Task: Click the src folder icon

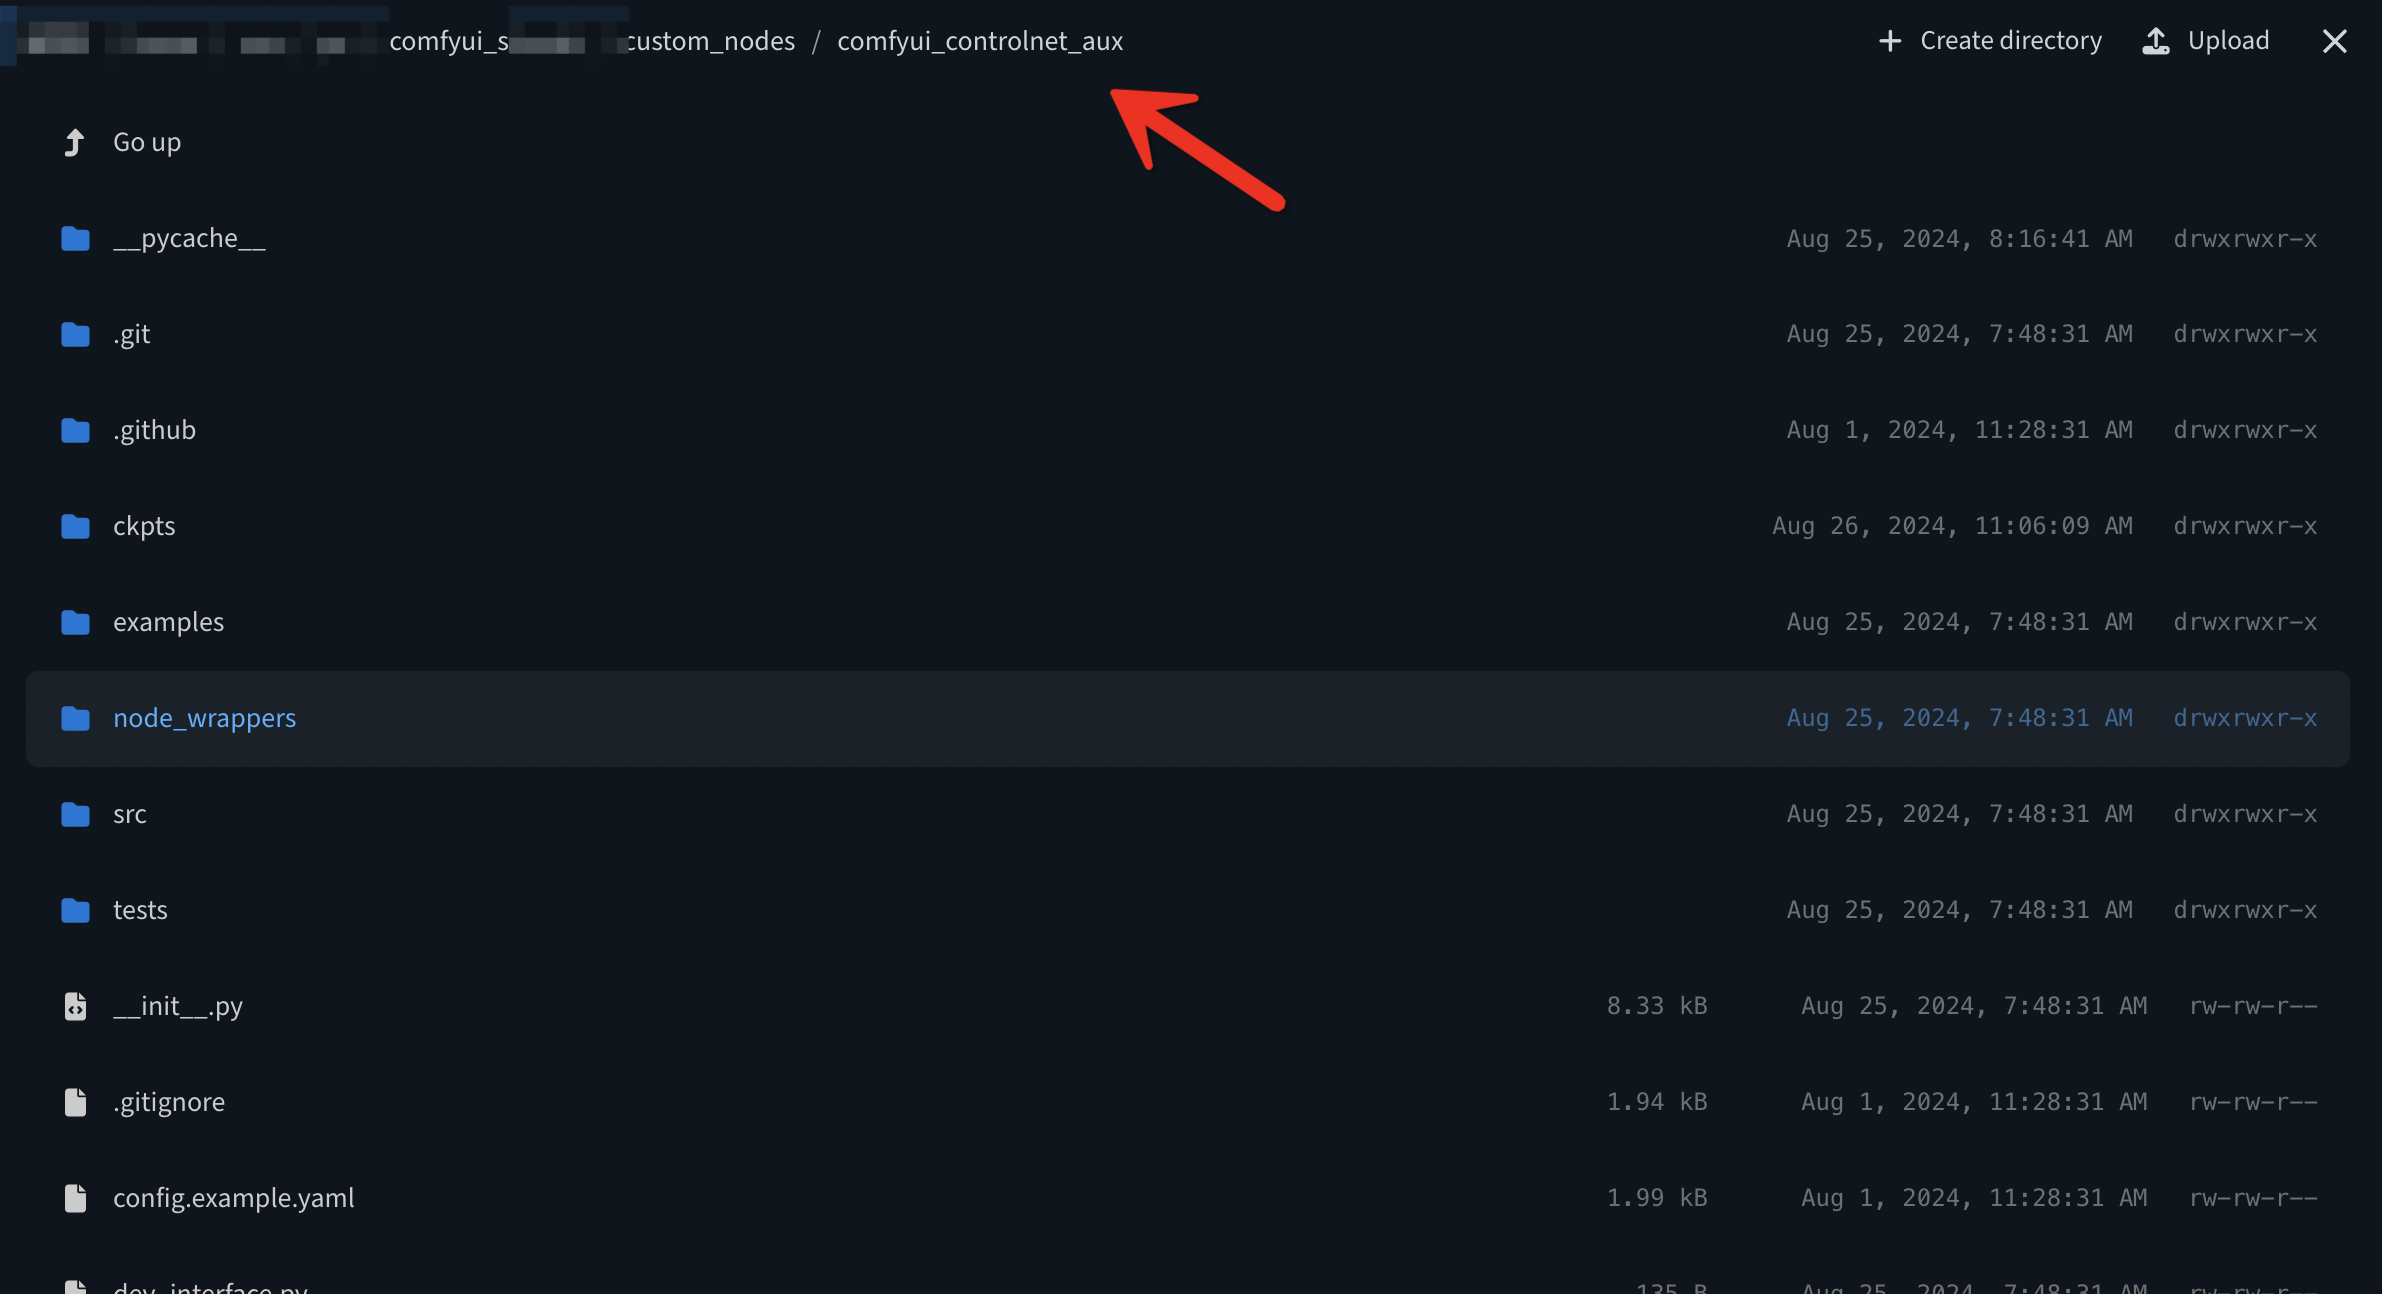Action: pyautogui.click(x=75, y=815)
